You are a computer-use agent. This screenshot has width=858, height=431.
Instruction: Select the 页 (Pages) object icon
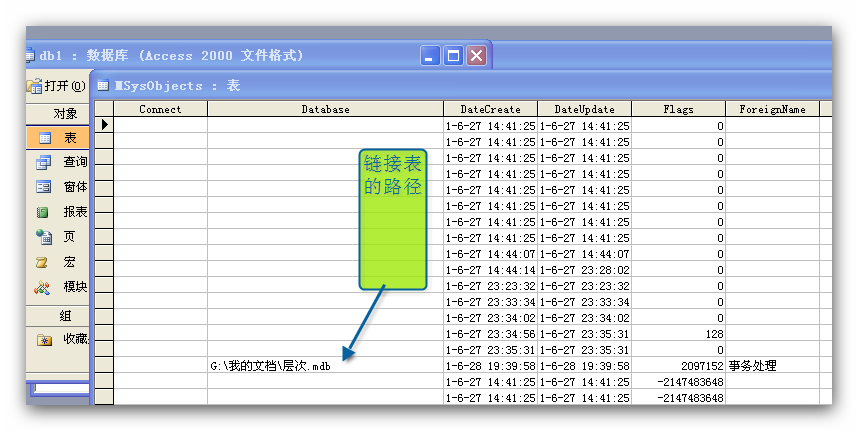click(x=43, y=237)
